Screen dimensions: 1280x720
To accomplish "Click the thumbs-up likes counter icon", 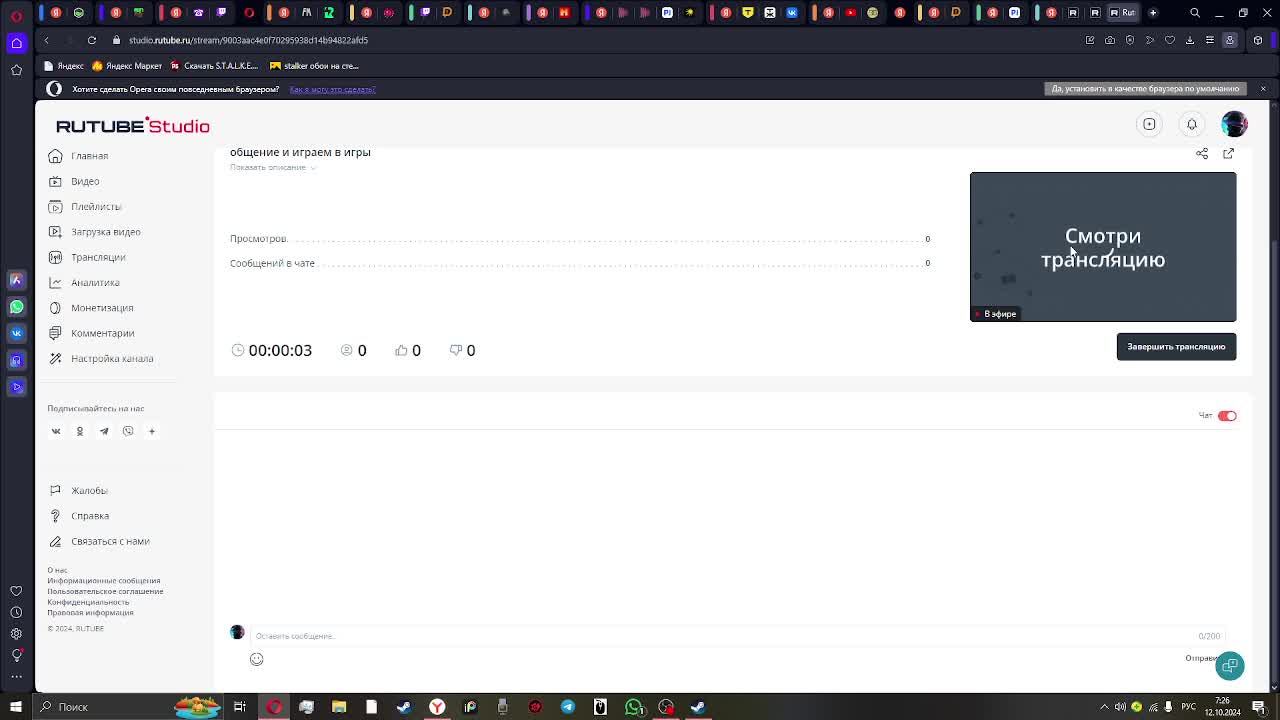I will coord(401,350).
